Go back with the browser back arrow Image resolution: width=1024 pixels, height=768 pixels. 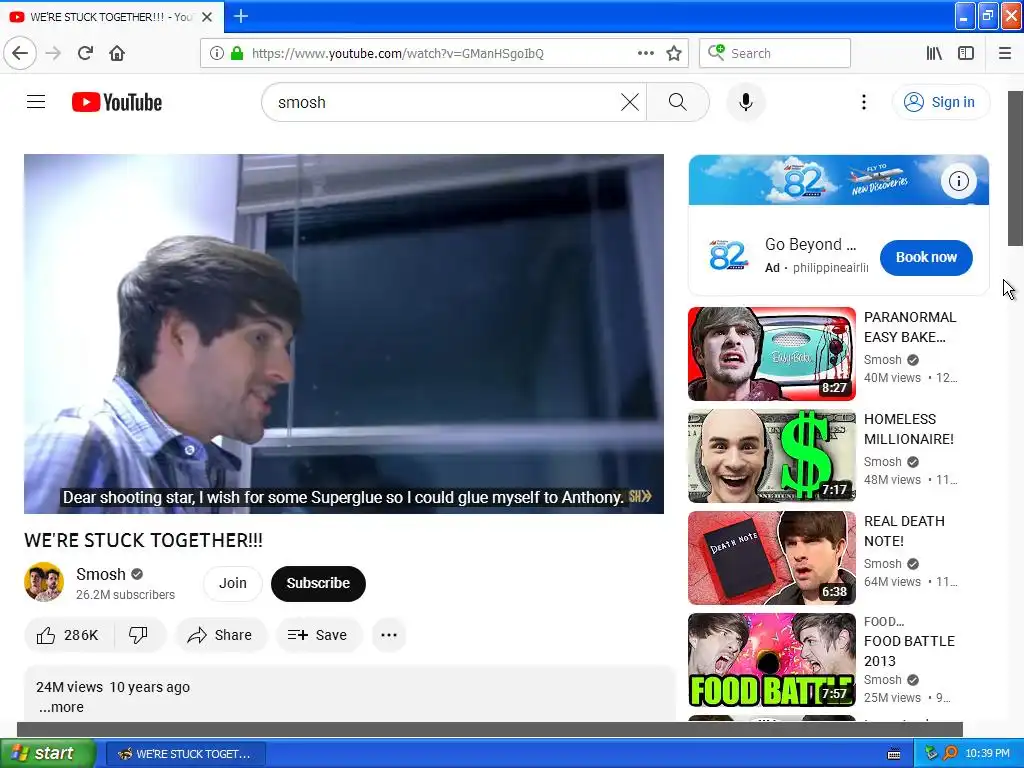pos(20,53)
